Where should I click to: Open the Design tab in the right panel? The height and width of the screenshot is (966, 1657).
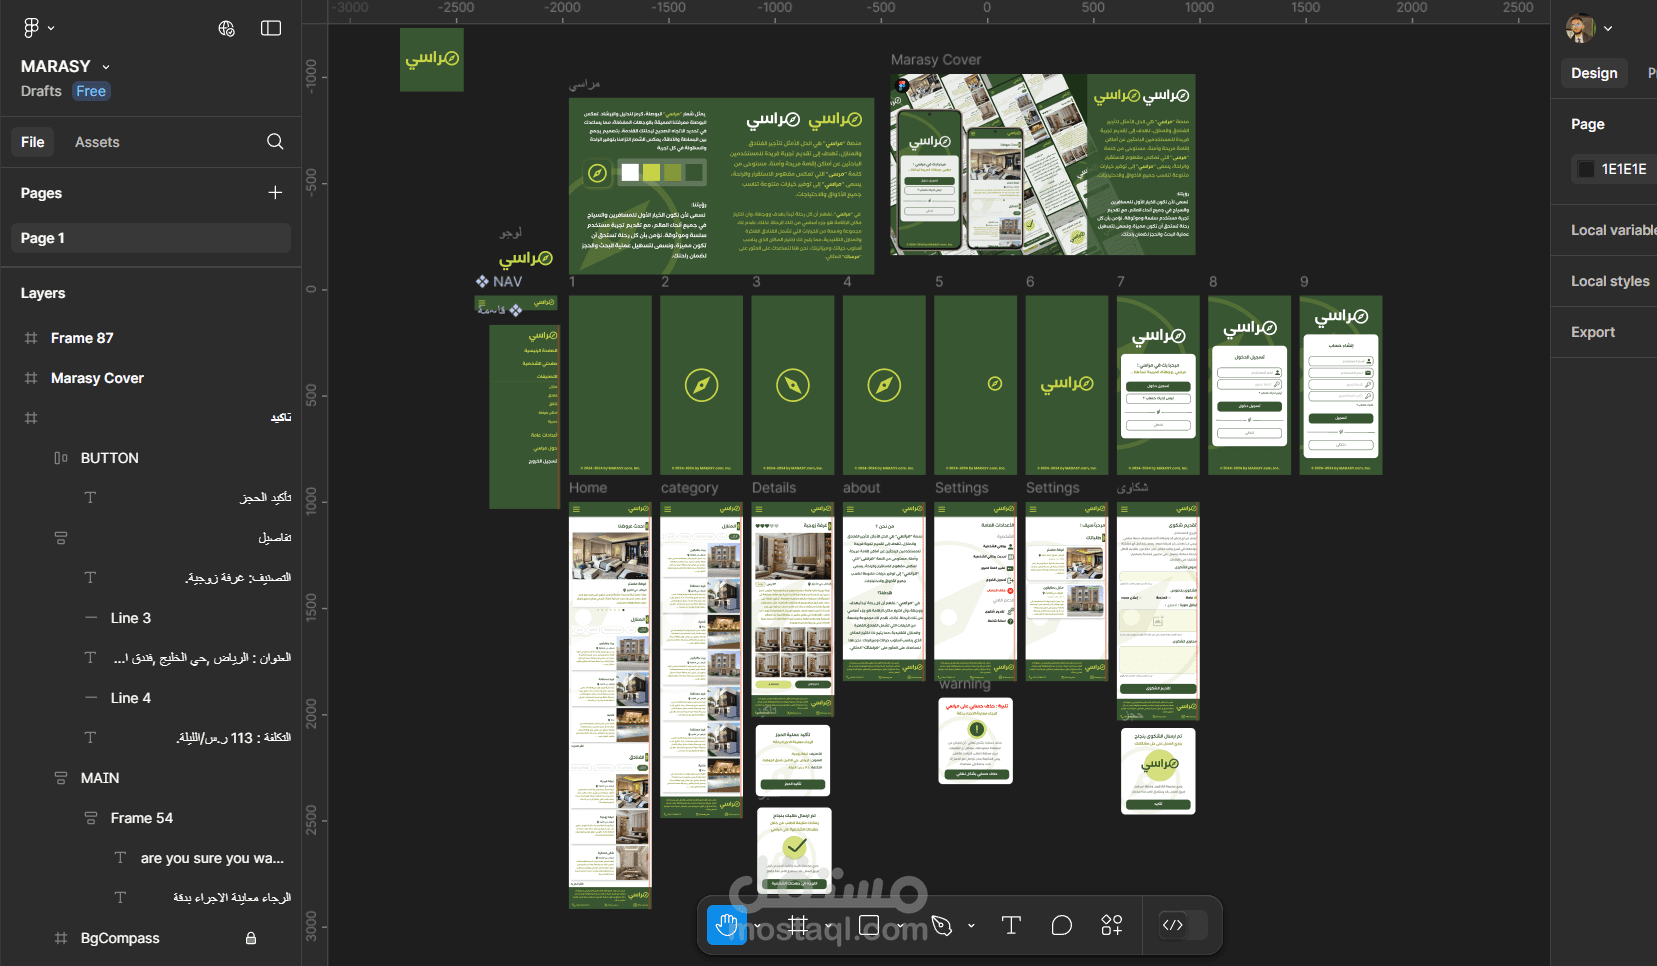(x=1594, y=73)
